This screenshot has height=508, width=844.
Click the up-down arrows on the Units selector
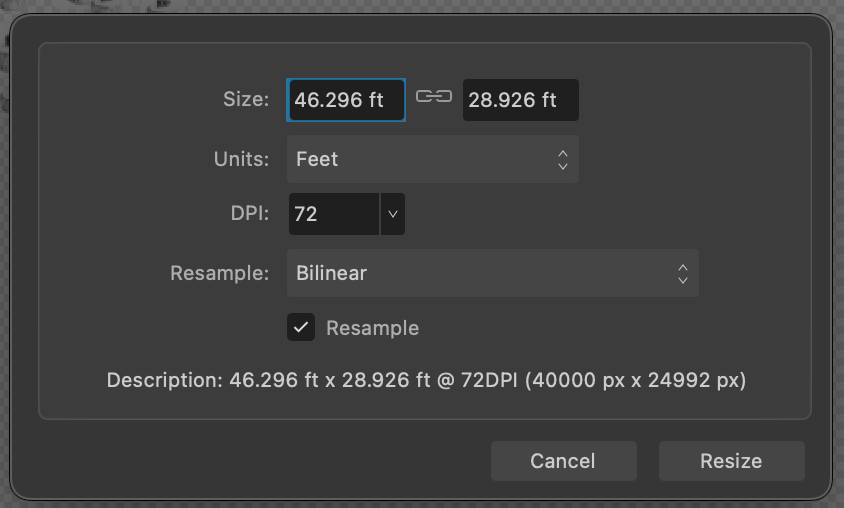tap(563, 159)
